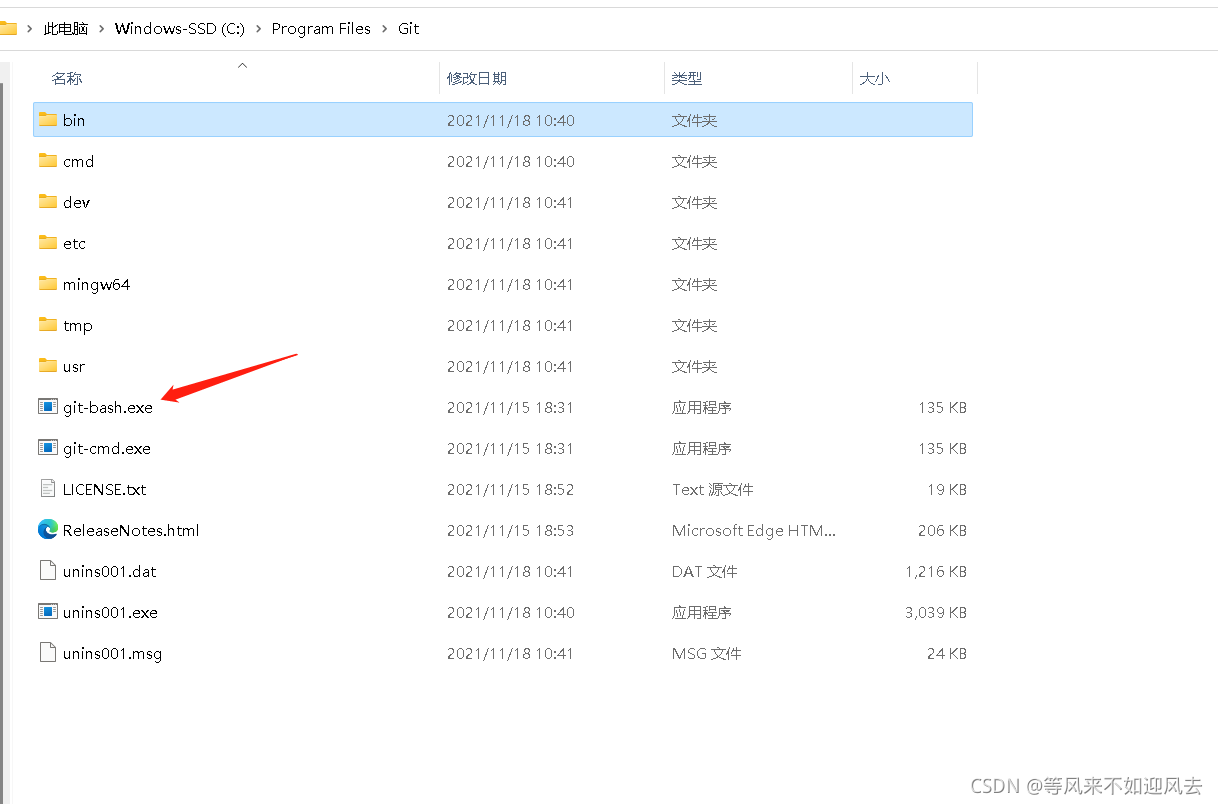Image resolution: width=1218 pixels, height=804 pixels.
Task: Sort files by the 名称 column header
Action: coord(67,78)
